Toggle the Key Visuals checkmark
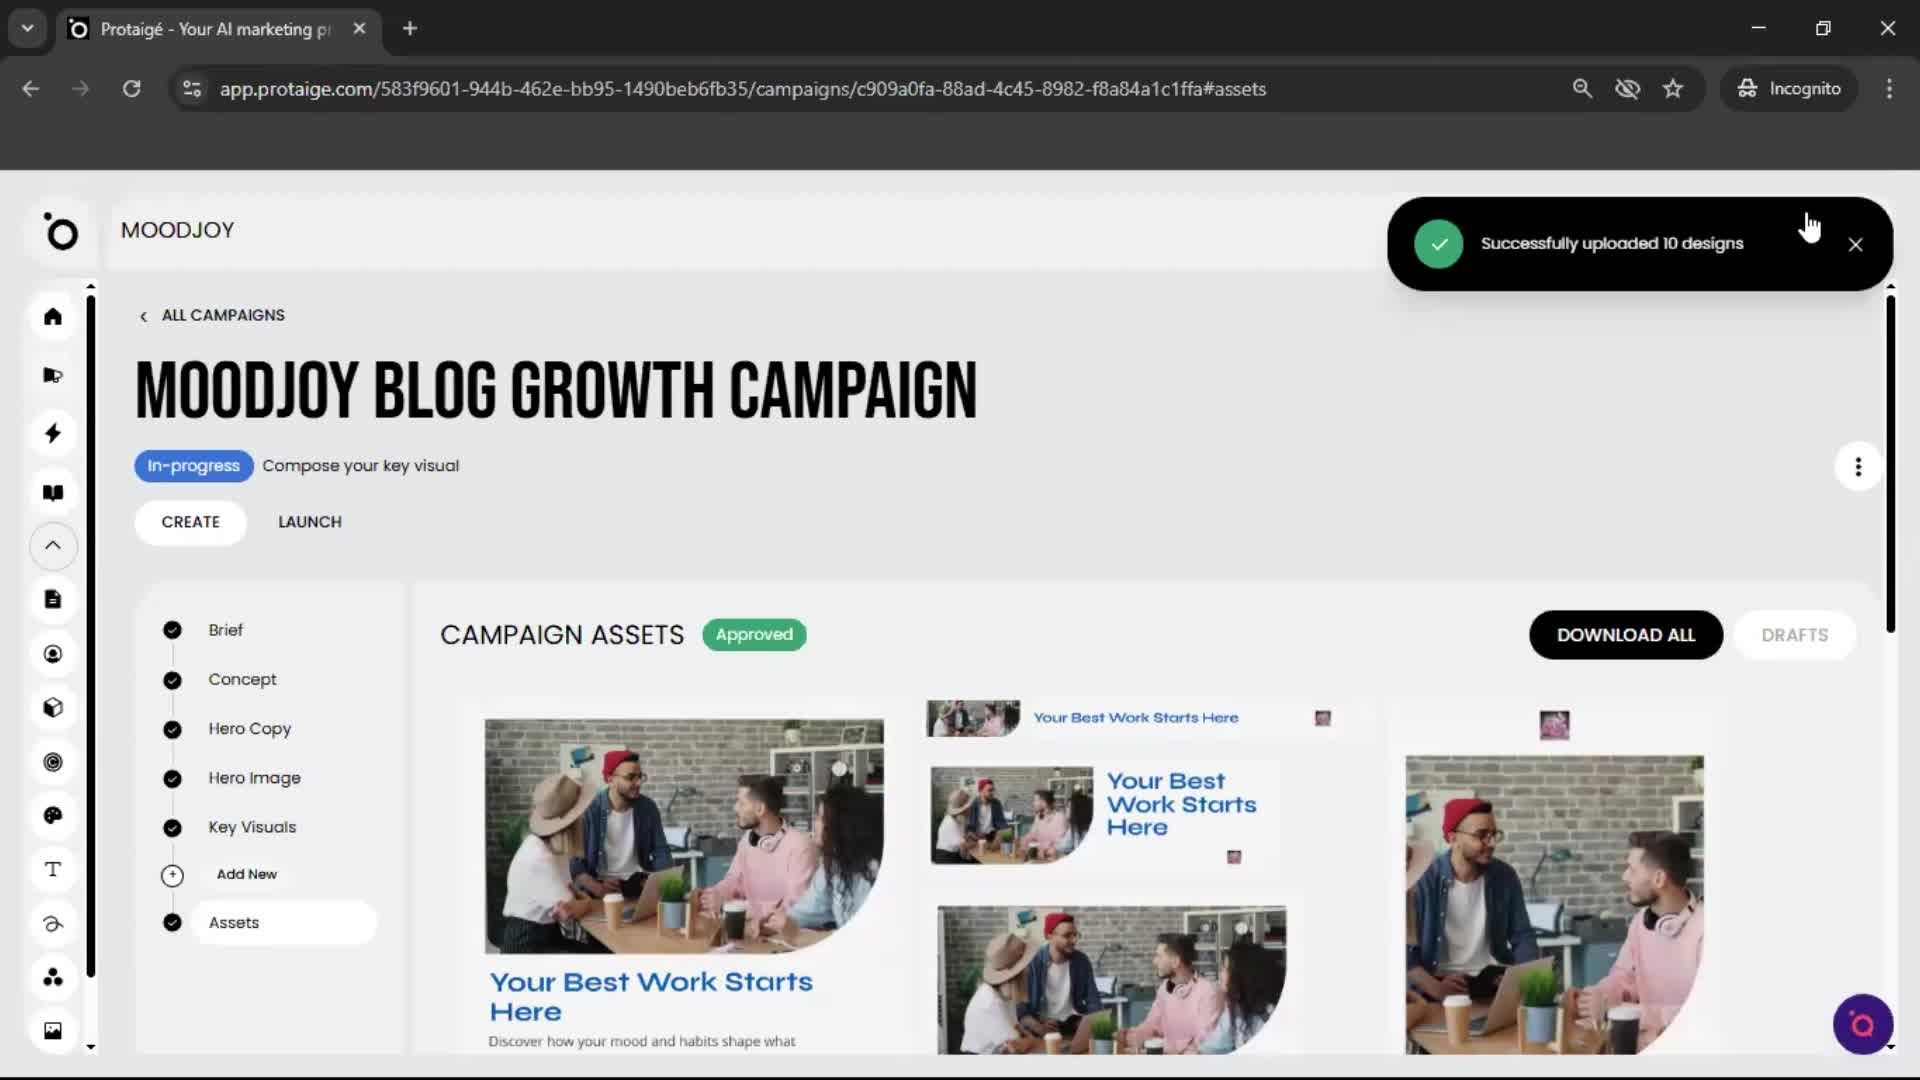The width and height of the screenshot is (1920, 1080). pos(172,827)
